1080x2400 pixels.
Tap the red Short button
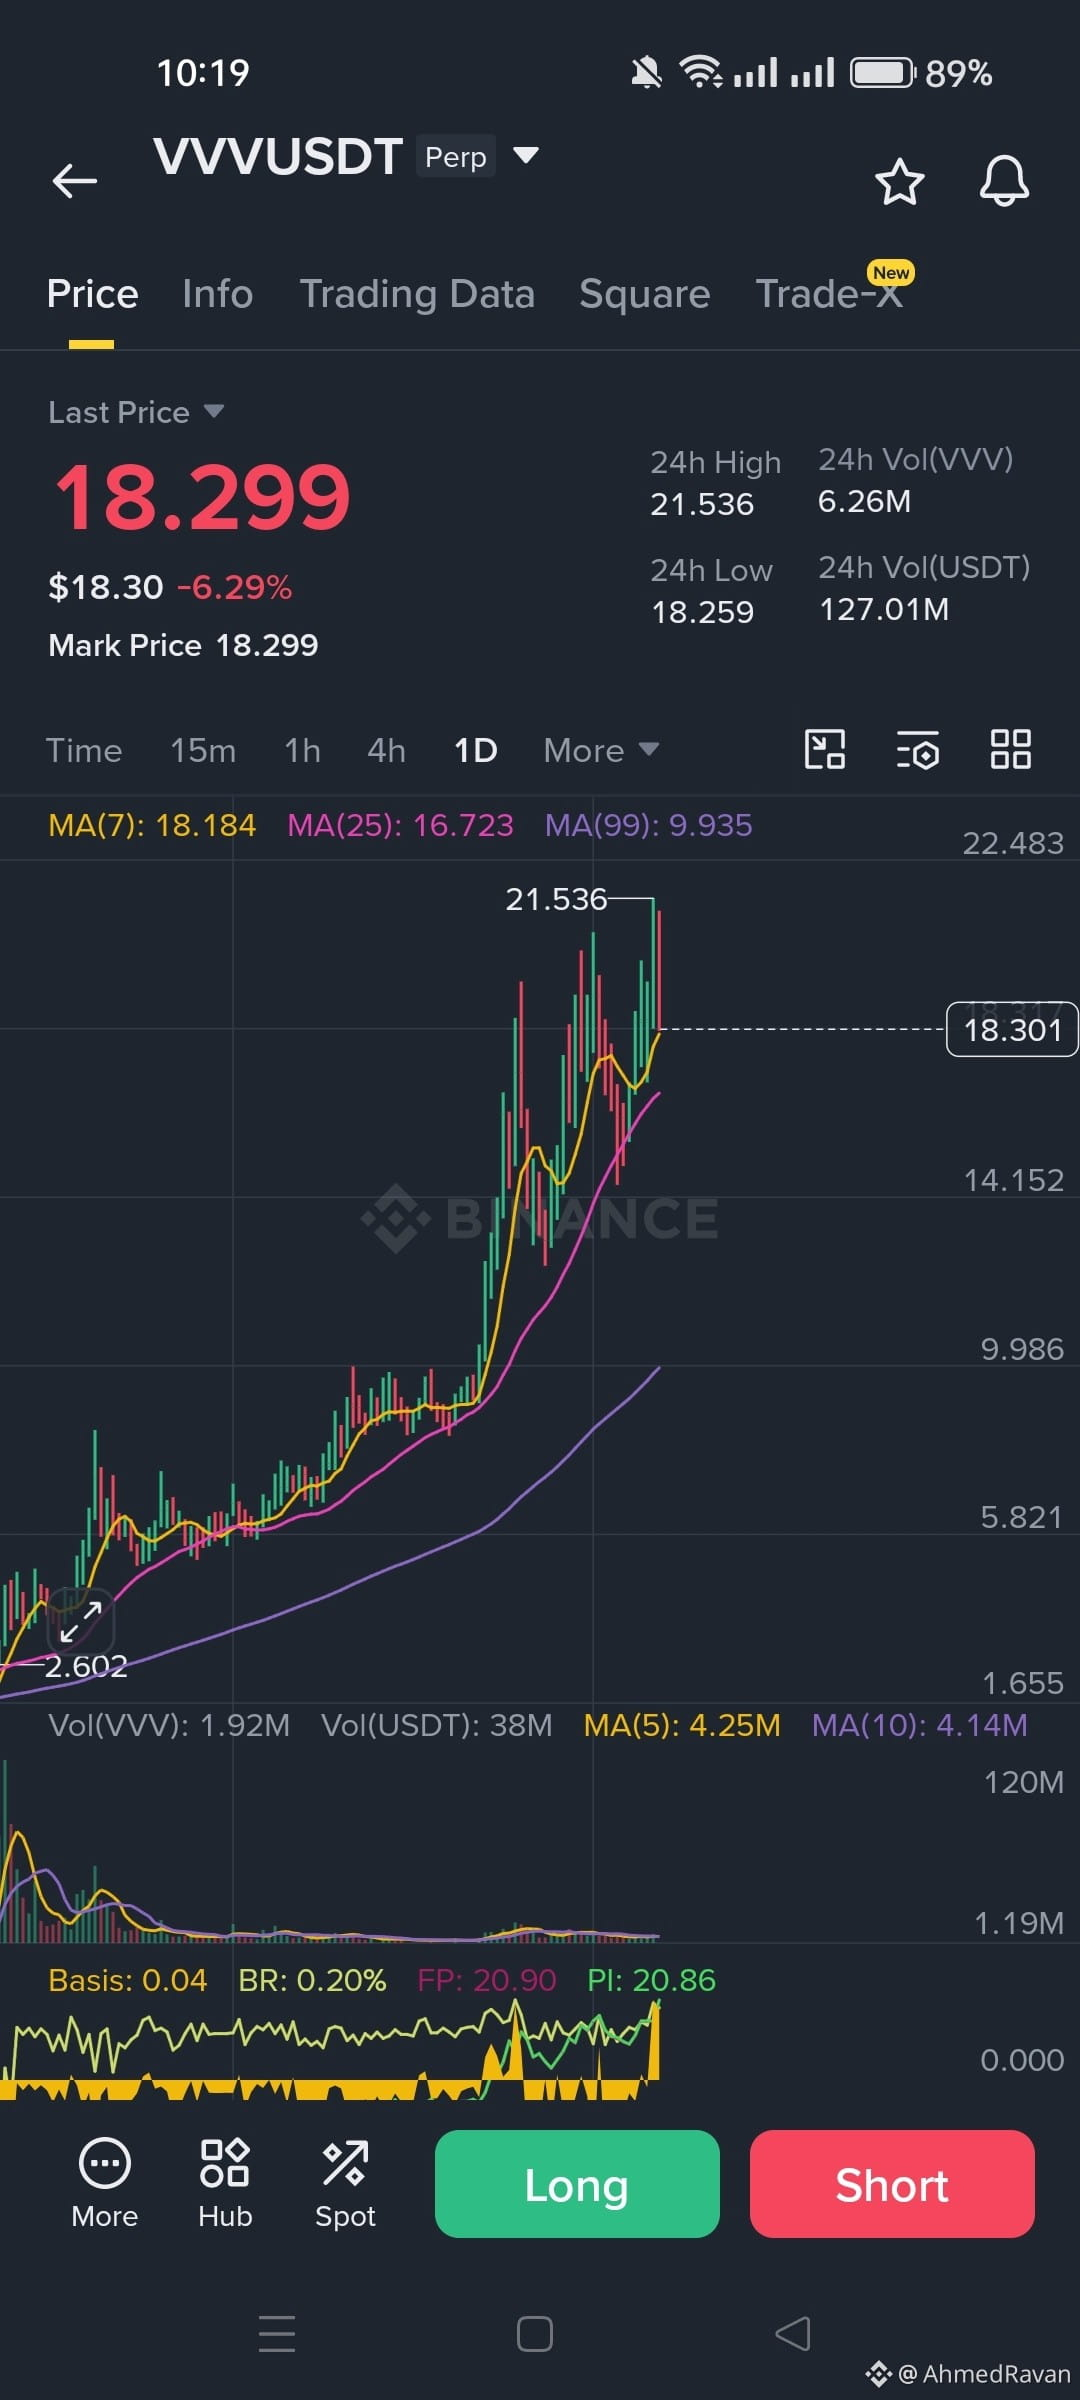[892, 2184]
